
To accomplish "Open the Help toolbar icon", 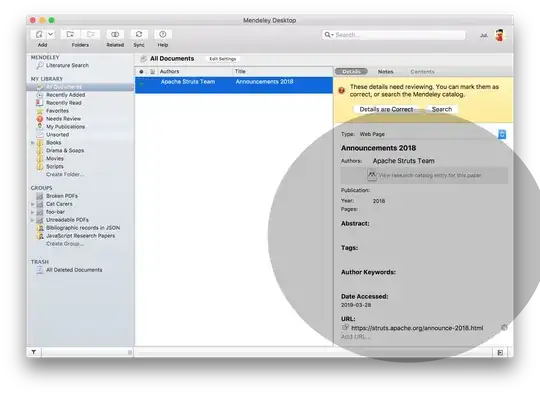I will (x=163, y=34).
